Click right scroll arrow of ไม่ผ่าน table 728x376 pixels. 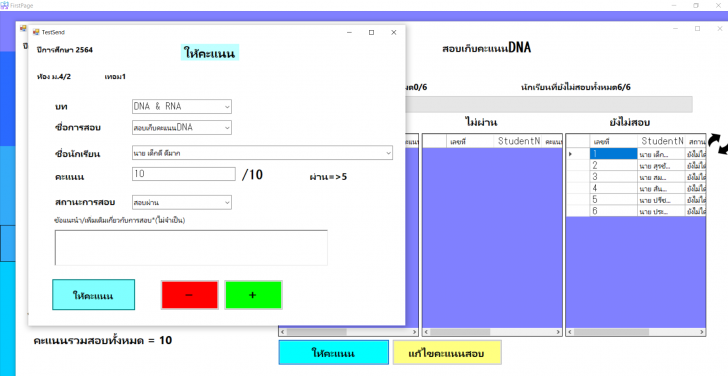tap(559, 332)
